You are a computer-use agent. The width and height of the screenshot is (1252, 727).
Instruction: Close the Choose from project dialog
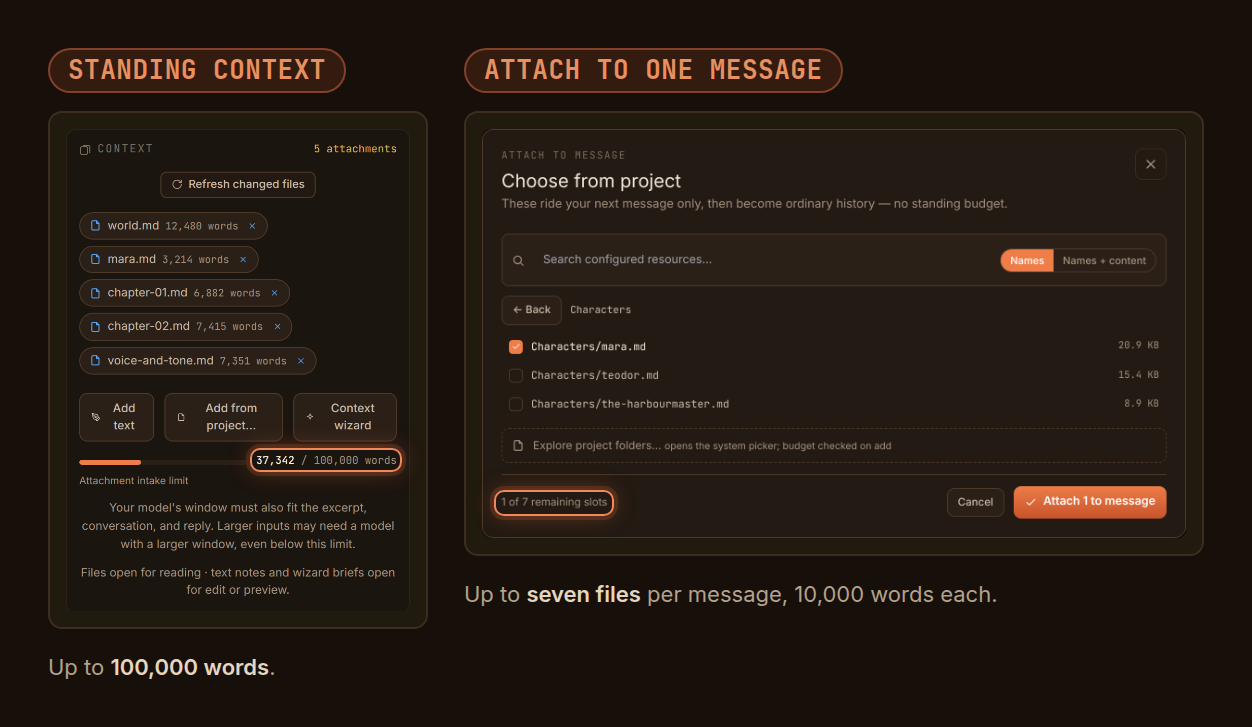[x=1151, y=164]
